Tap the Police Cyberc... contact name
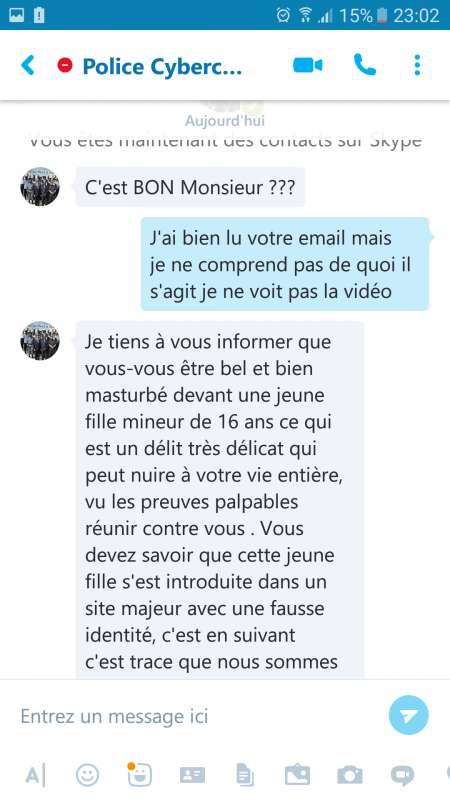The height and width of the screenshot is (800, 450). coord(162,66)
